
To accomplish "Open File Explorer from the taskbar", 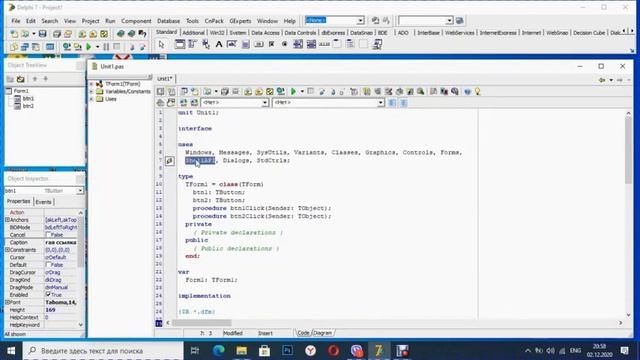I will (241, 351).
